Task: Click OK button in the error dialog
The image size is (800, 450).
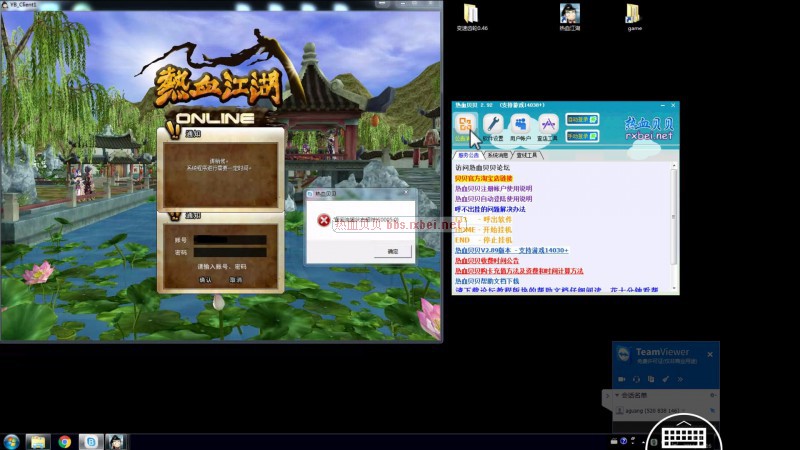Action: [x=392, y=252]
